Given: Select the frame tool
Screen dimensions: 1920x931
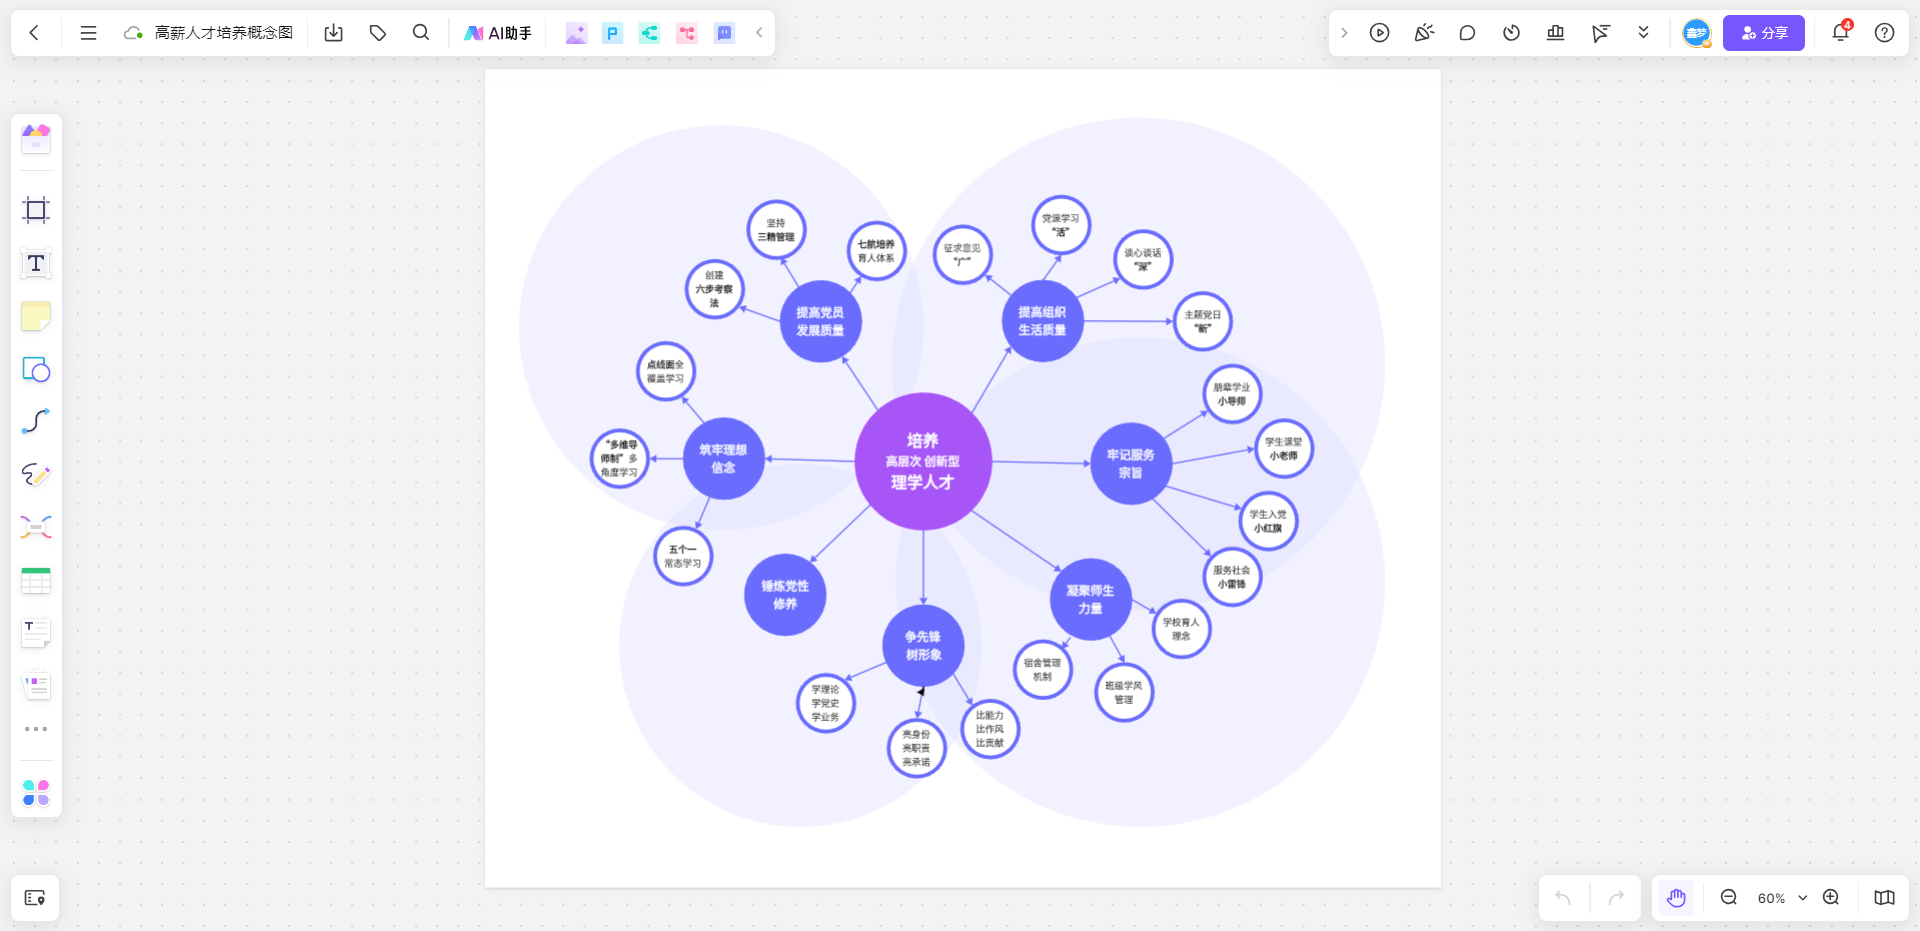Looking at the screenshot, I should (36, 210).
